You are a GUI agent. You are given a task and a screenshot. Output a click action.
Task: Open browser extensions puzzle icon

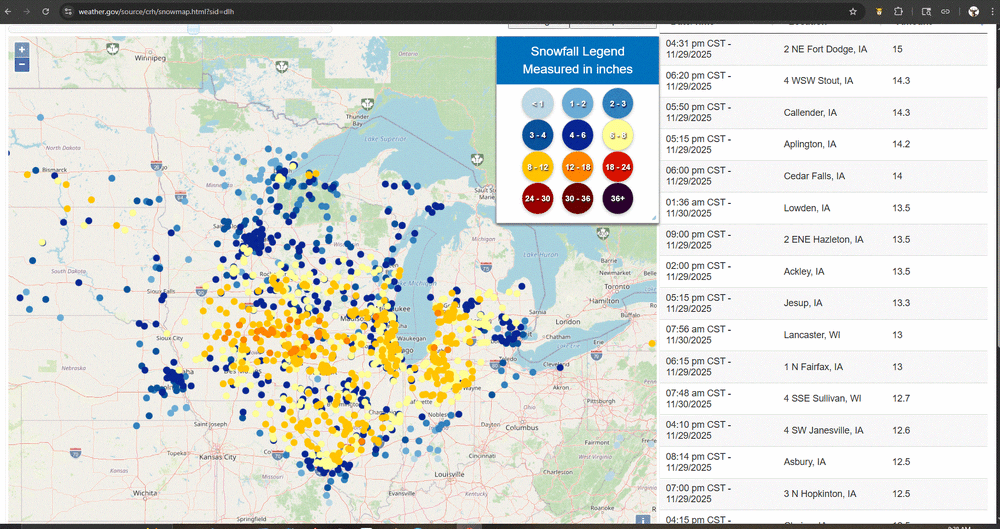coord(899,11)
